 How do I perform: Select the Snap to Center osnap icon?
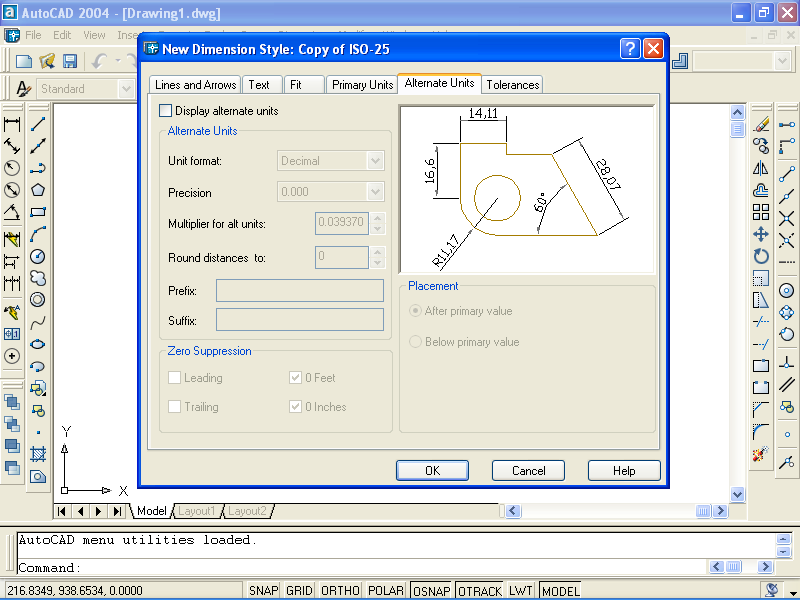787,291
